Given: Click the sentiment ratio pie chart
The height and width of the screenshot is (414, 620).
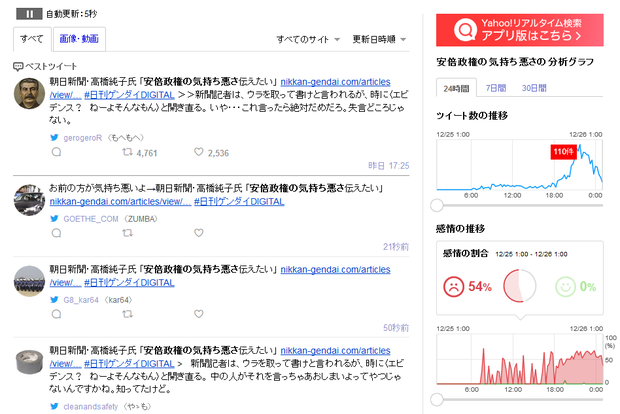Looking at the screenshot, I should click(520, 286).
